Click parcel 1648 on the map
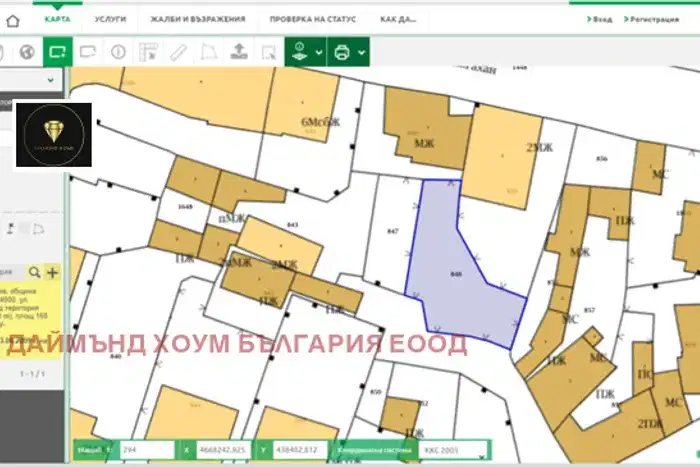The width and height of the screenshot is (700, 467). (x=184, y=206)
